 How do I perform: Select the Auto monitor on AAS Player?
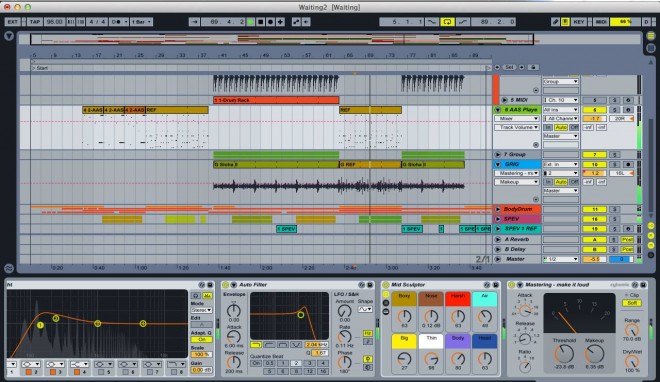point(561,127)
